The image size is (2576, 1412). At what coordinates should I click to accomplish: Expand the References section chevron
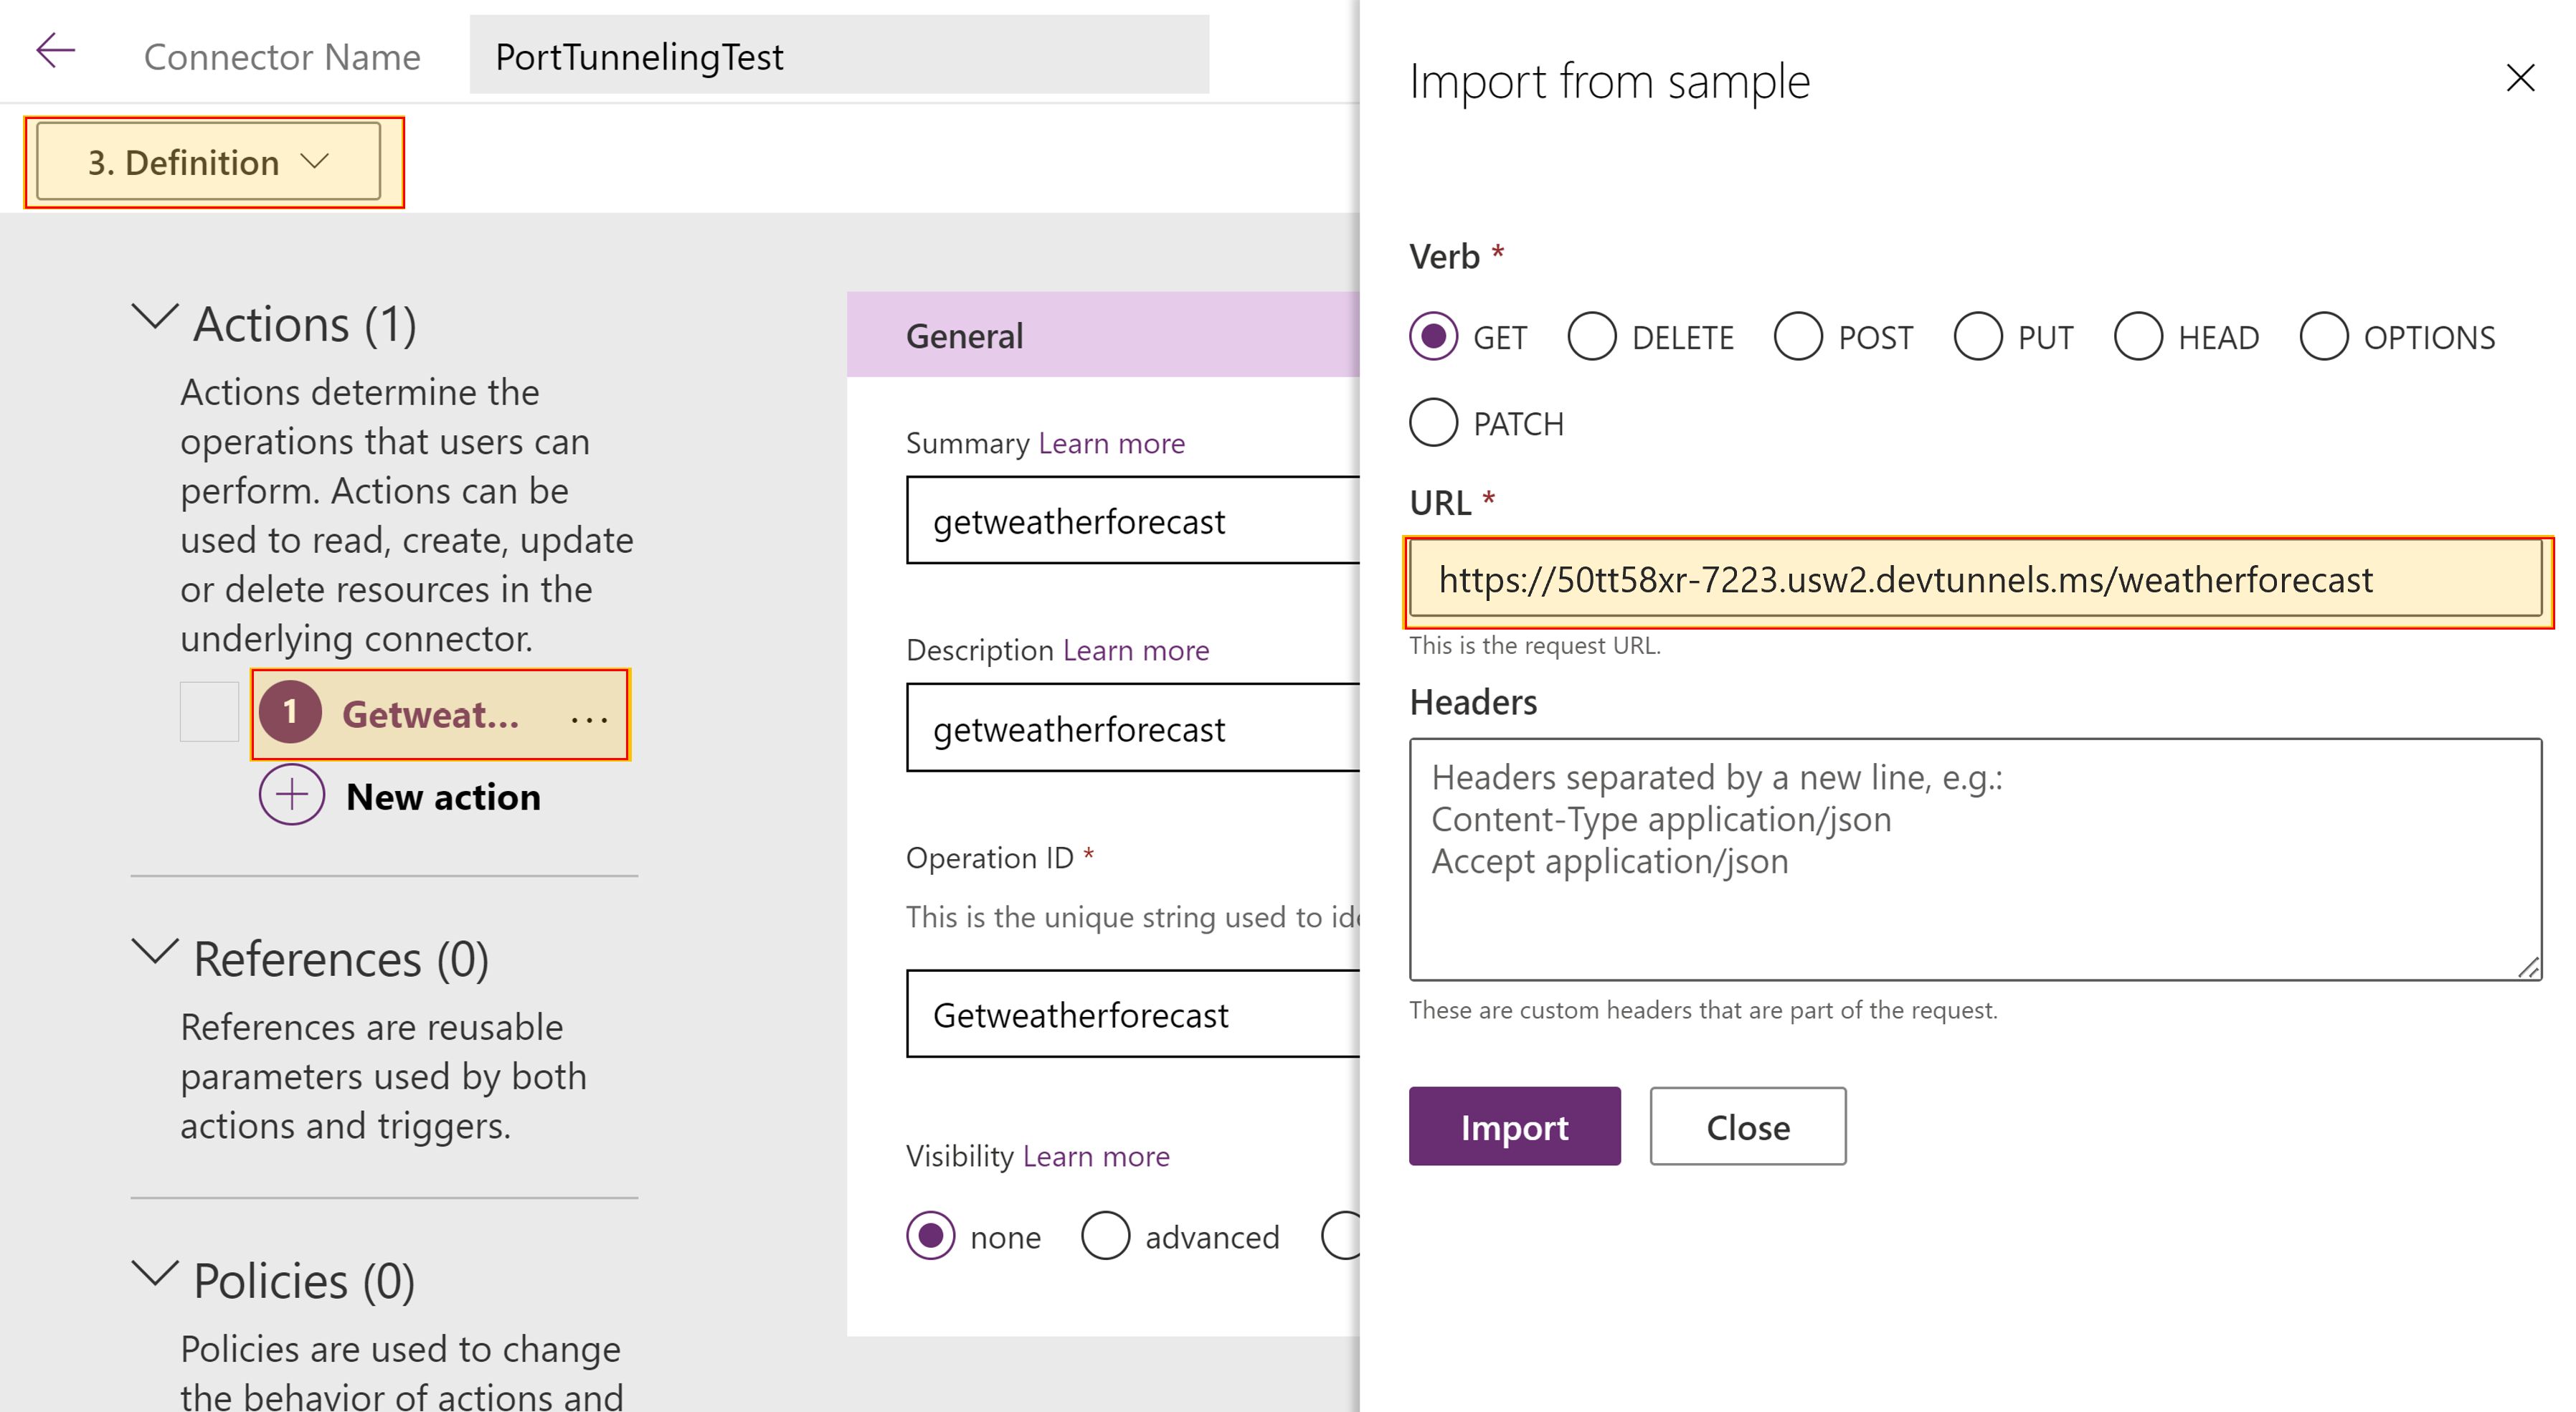coord(153,953)
